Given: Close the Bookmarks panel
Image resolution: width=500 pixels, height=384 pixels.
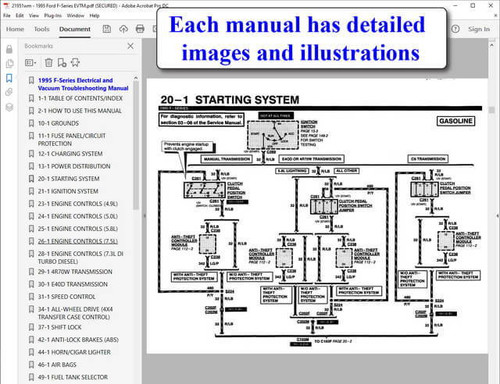Looking at the screenshot, I should click(130, 46).
